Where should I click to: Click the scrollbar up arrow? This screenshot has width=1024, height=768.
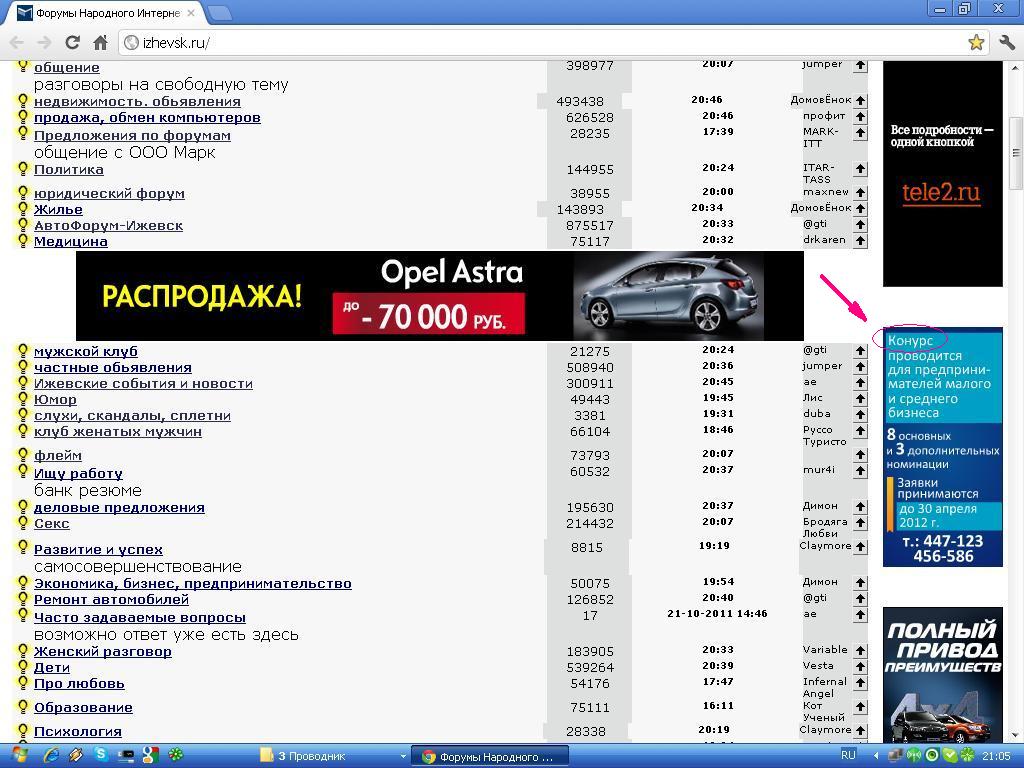(1016, 67)
